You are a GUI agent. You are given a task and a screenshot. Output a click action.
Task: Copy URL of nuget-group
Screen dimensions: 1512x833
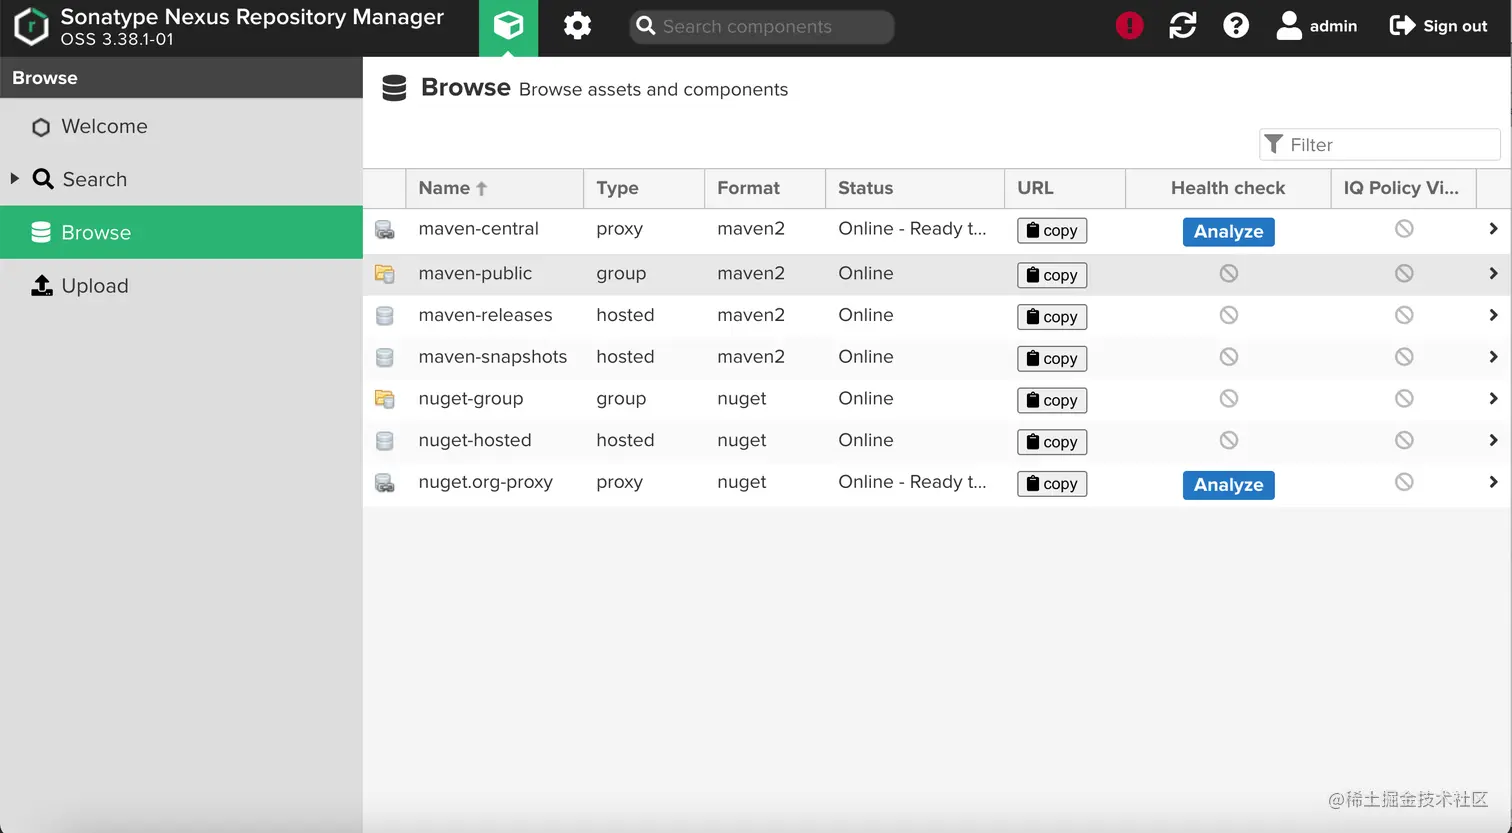(x=1052, y=400)
